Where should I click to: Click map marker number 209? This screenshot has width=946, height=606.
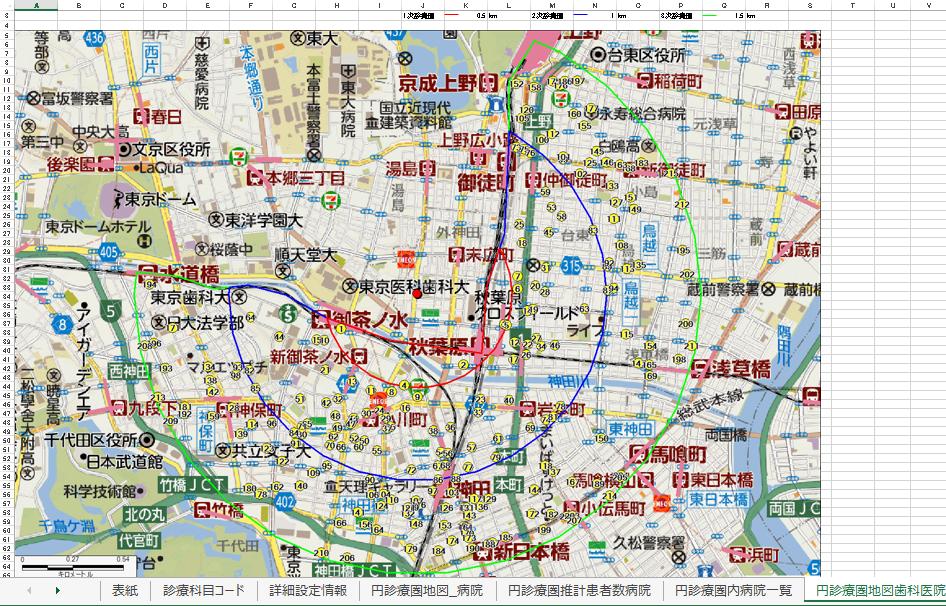pyautogui.click(x=171, y=421)
